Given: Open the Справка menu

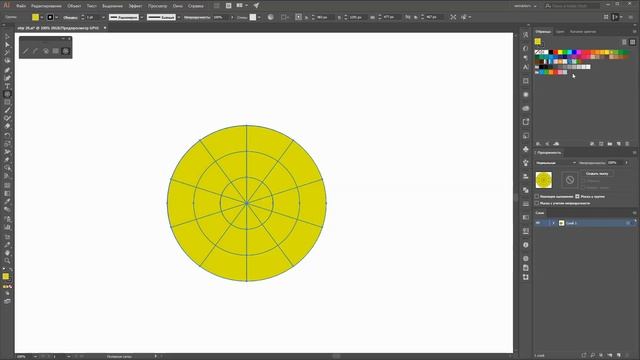Looking at the screenshot, I should [196, 6].
